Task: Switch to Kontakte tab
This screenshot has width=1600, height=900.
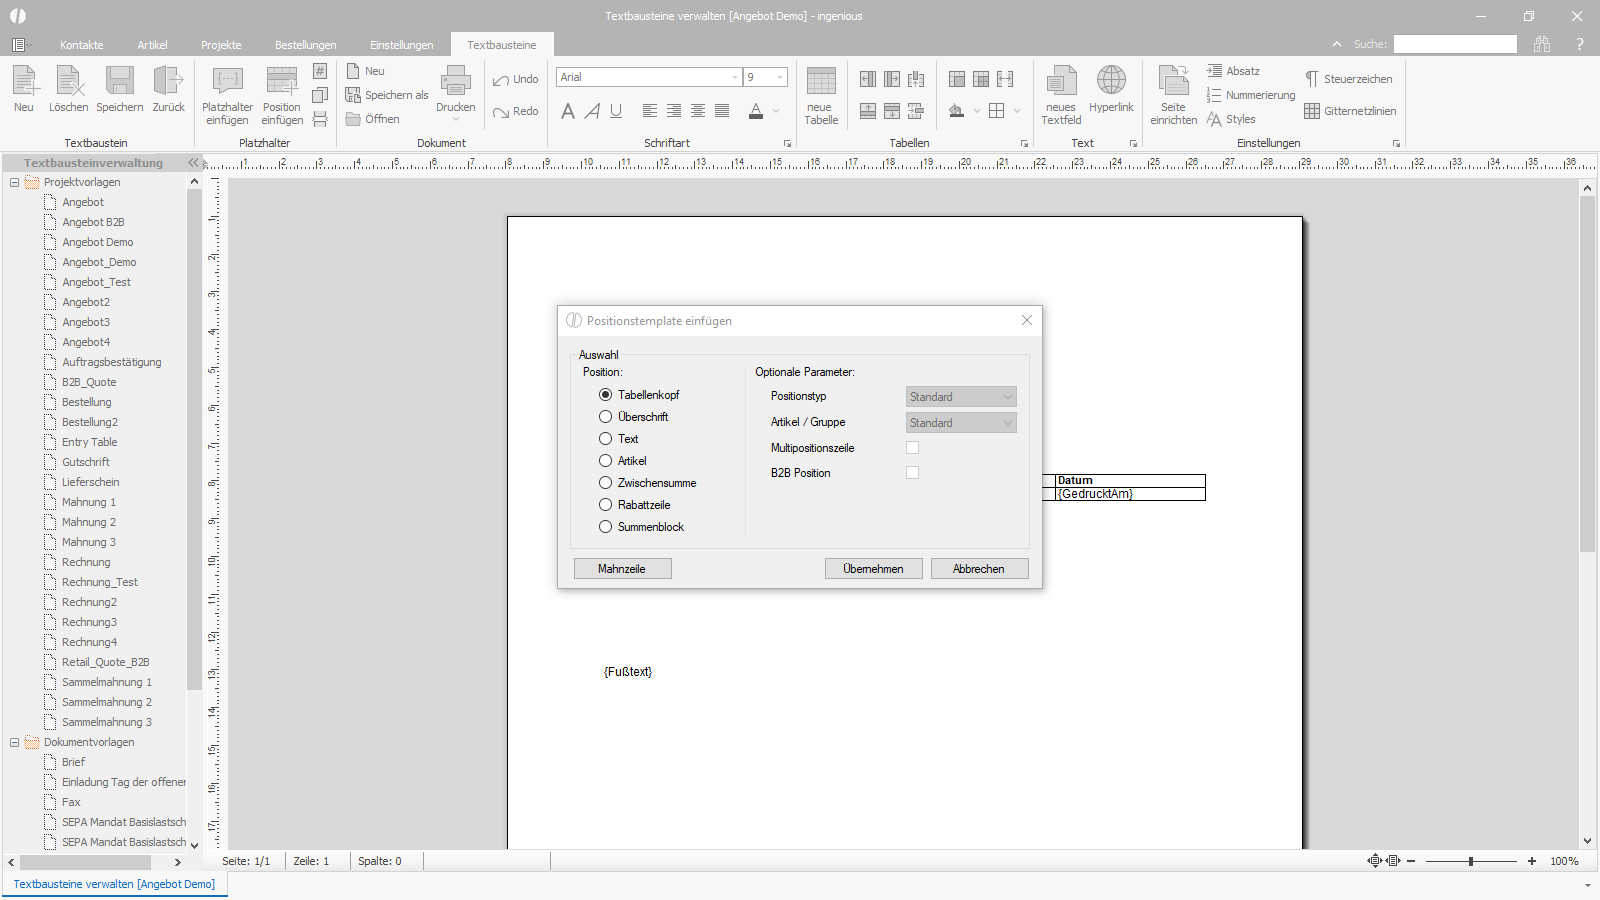Action: point(81,45)
